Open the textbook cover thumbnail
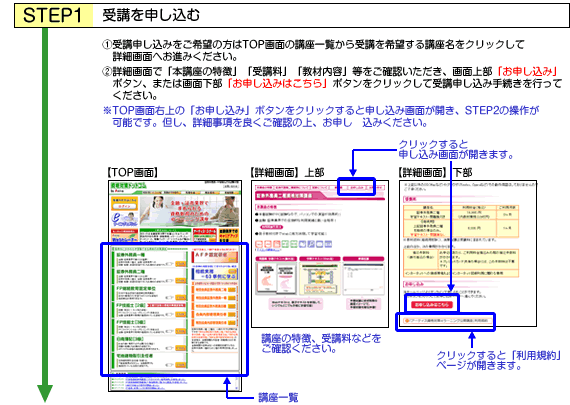Screen dimensions: 570x405 [x=276, y=278]
